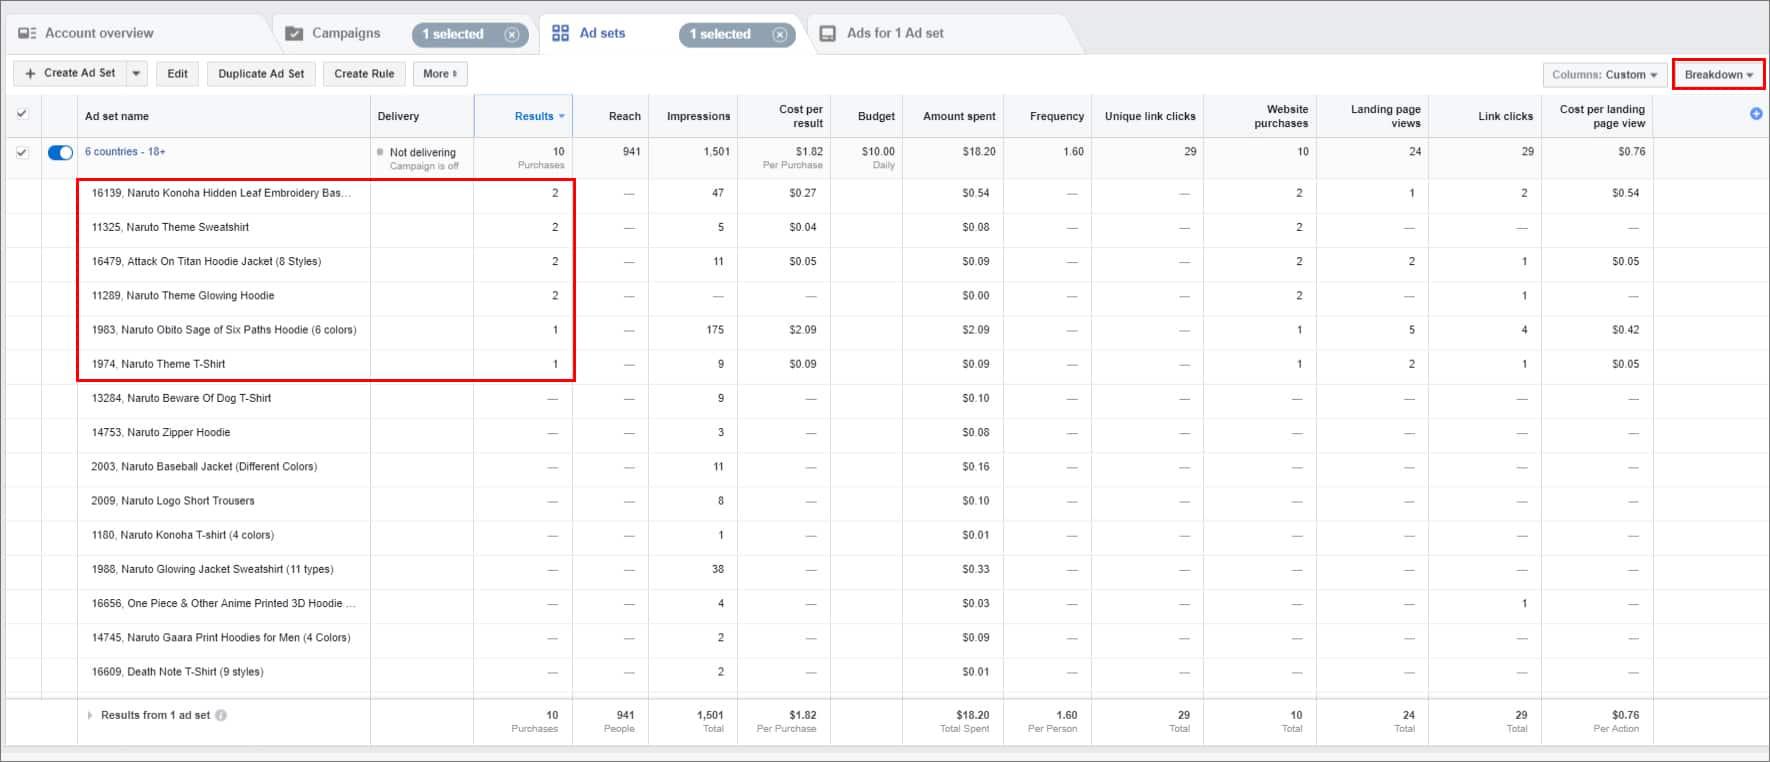Viewport: 1770px width, 762px height.
Task: Select row 1983, Naruto Obito Sage of Six Paths
Action: (224, 329)
